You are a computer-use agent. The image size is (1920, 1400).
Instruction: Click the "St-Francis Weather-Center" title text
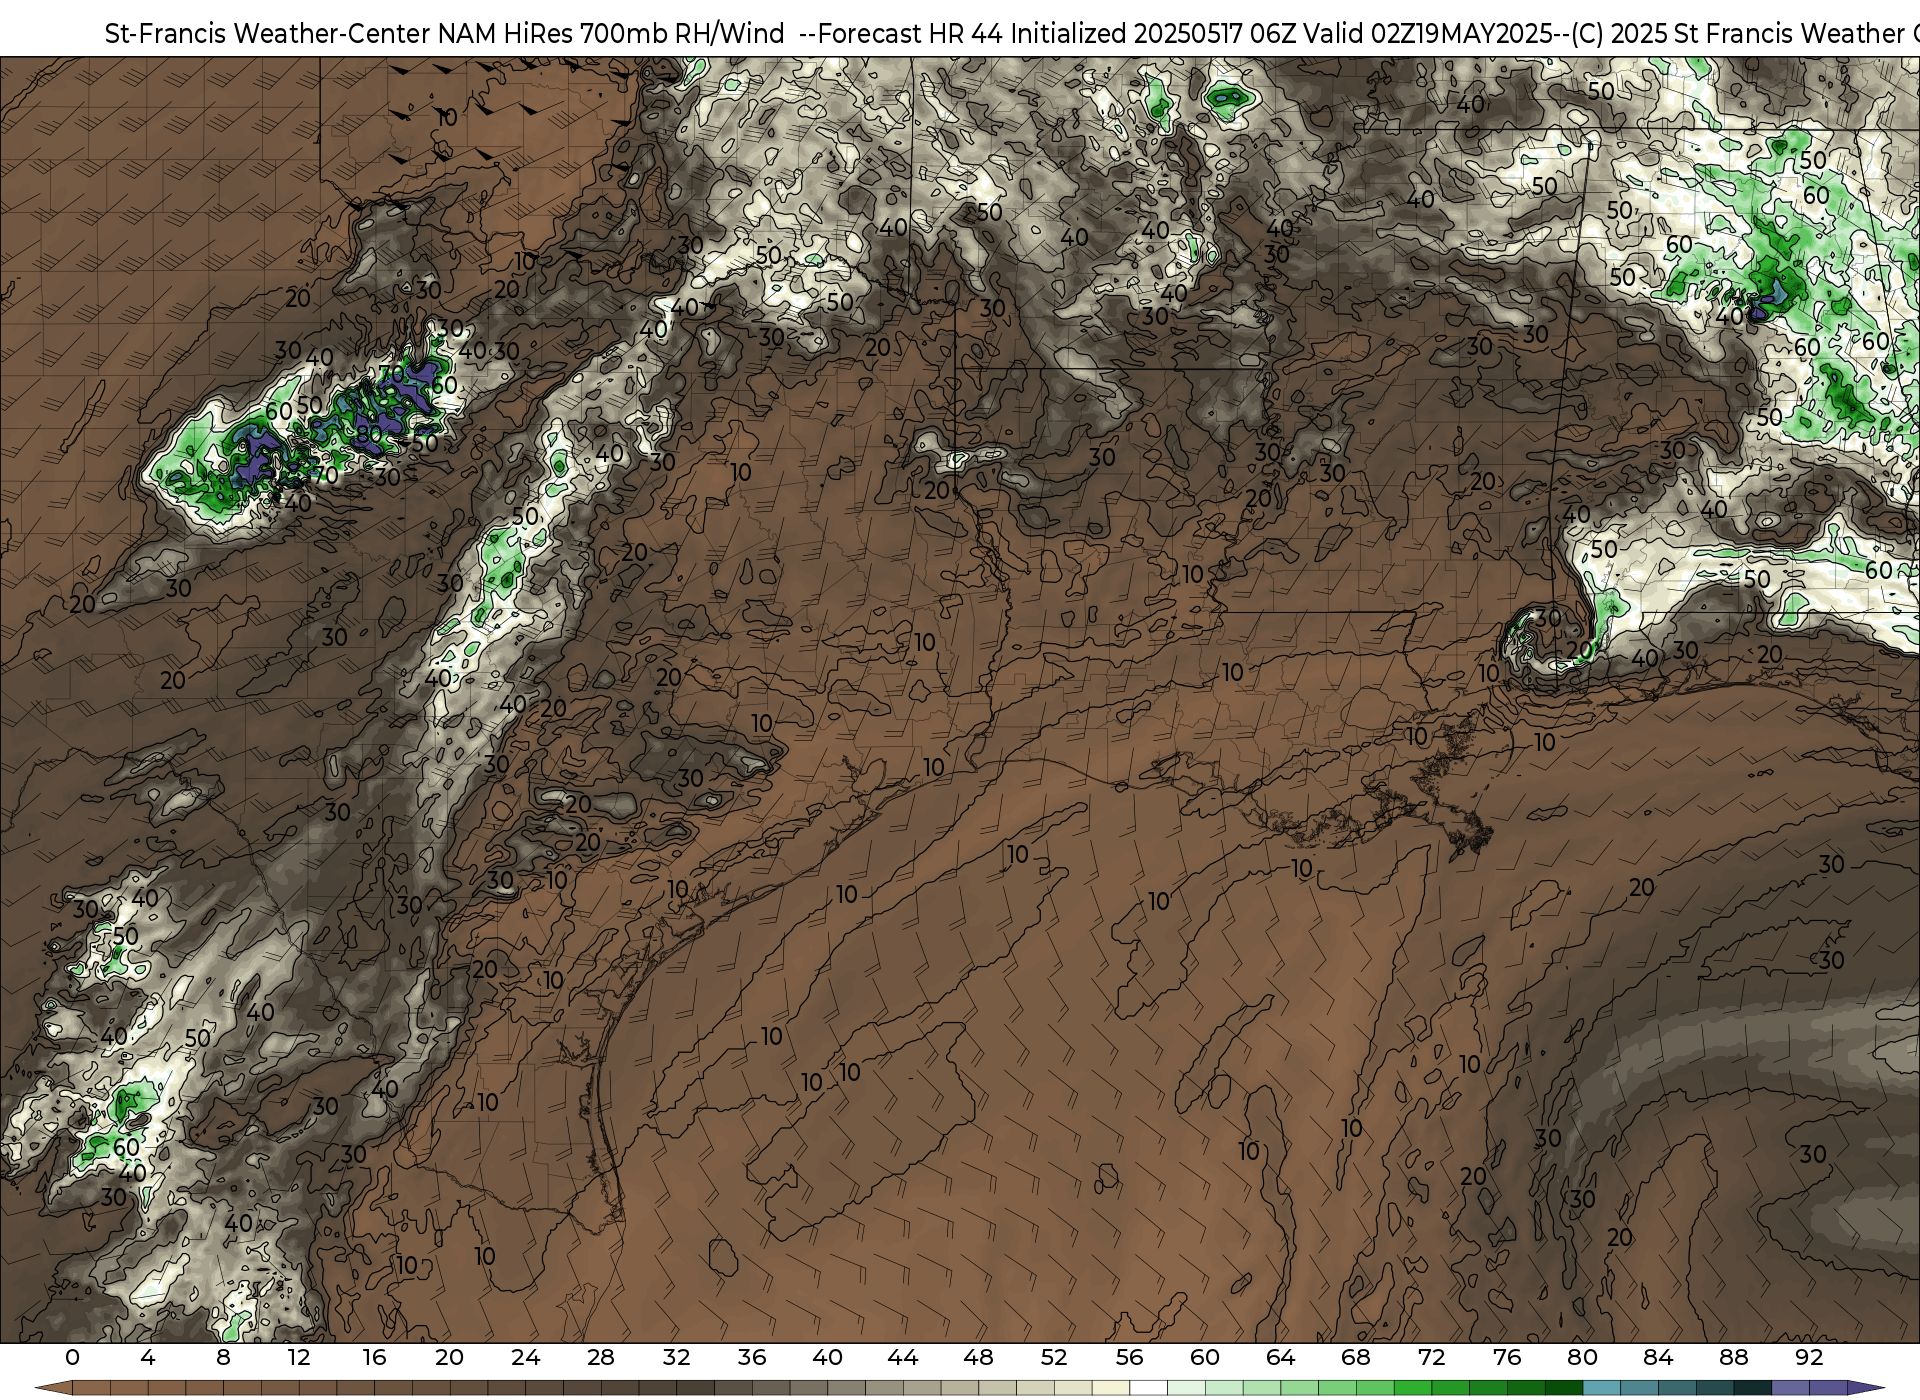pos(268,34)
